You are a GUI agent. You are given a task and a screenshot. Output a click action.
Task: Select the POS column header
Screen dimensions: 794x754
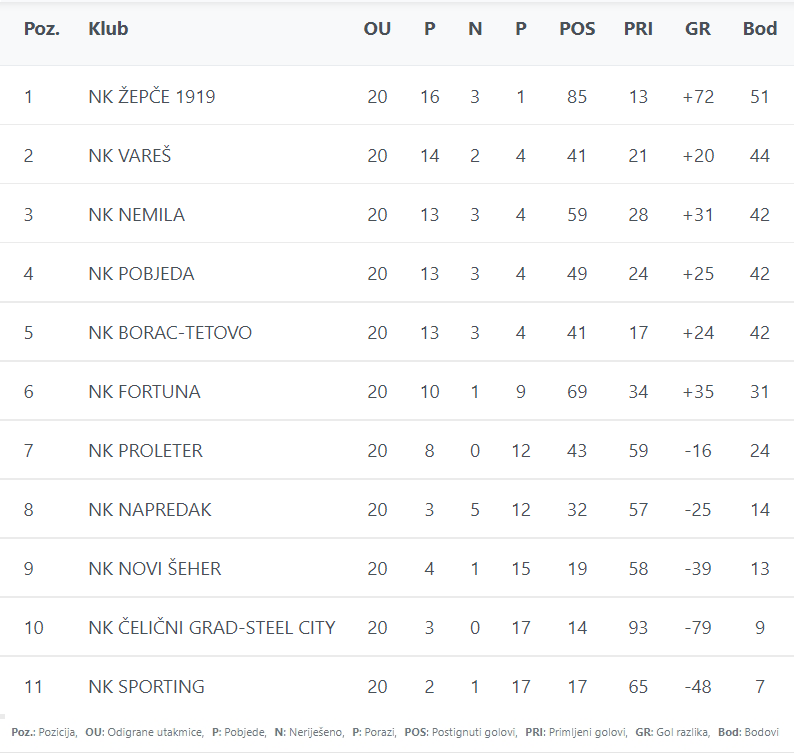(x=577, y=29)
